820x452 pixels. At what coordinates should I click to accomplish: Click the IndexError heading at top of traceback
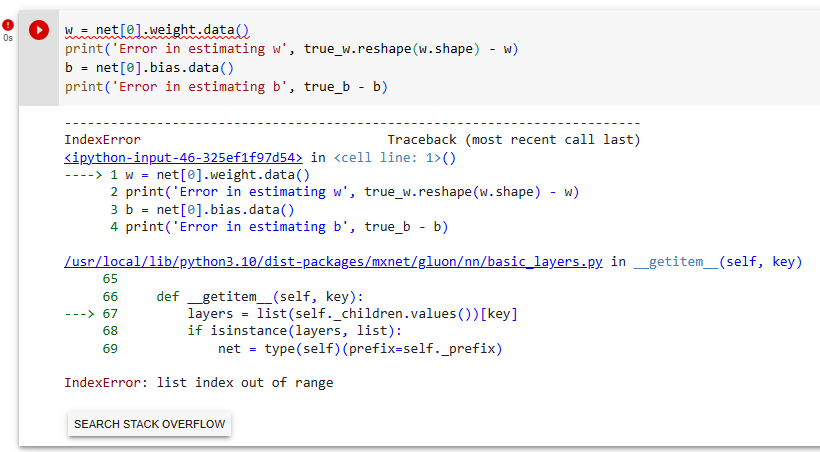click(102, 140)
